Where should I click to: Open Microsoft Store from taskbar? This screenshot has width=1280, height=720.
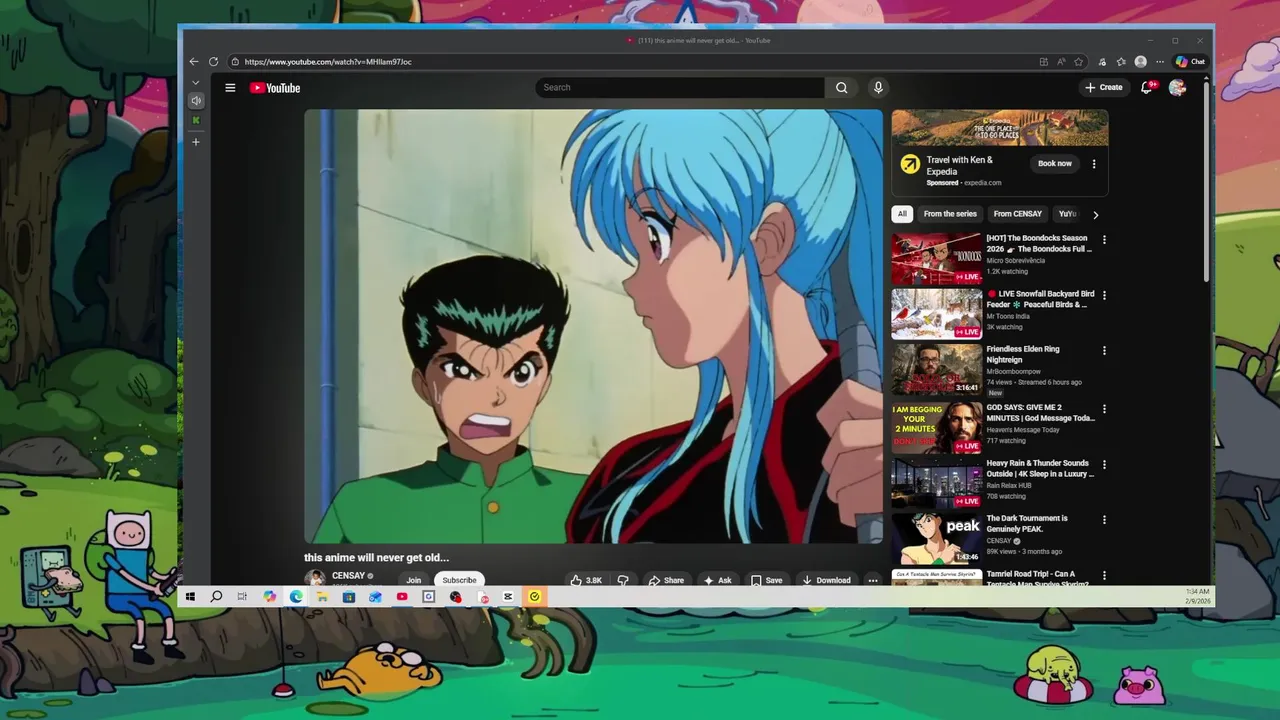[x=348, y=597]
